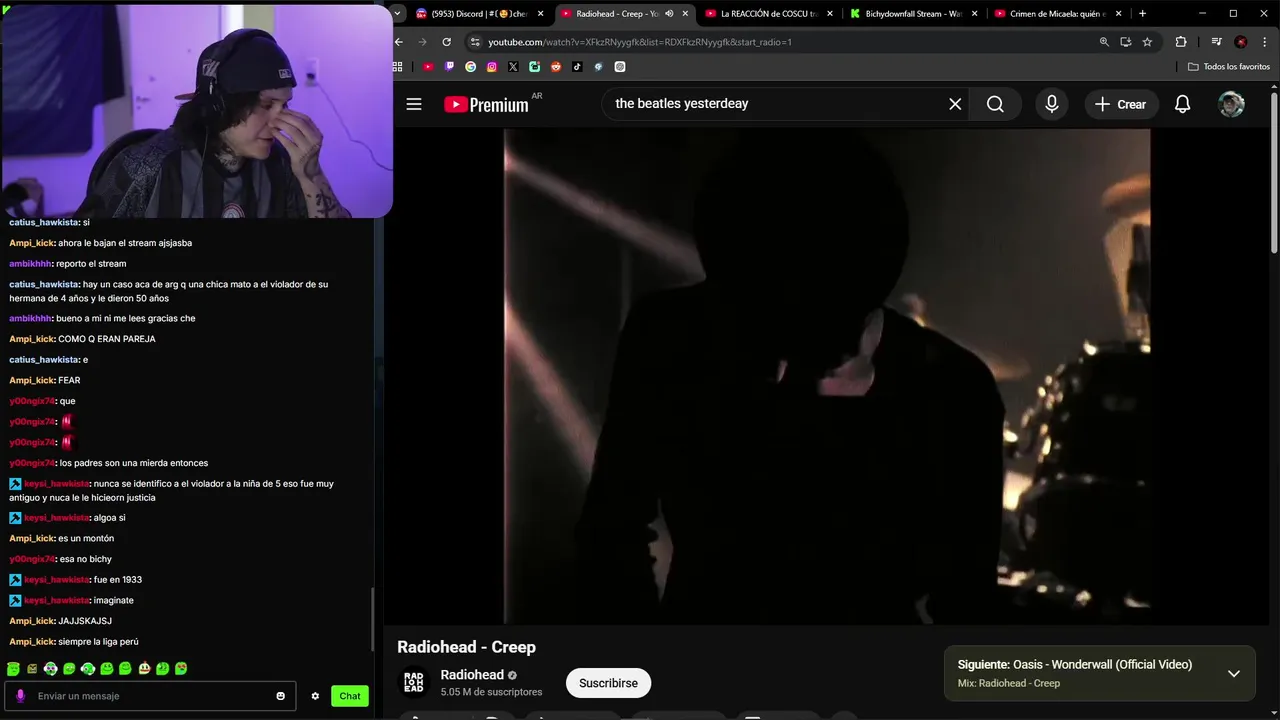This screenshot has width=1280, height=720.
Task: Start voice search with the microphone icon
Action: (1051, 104)
